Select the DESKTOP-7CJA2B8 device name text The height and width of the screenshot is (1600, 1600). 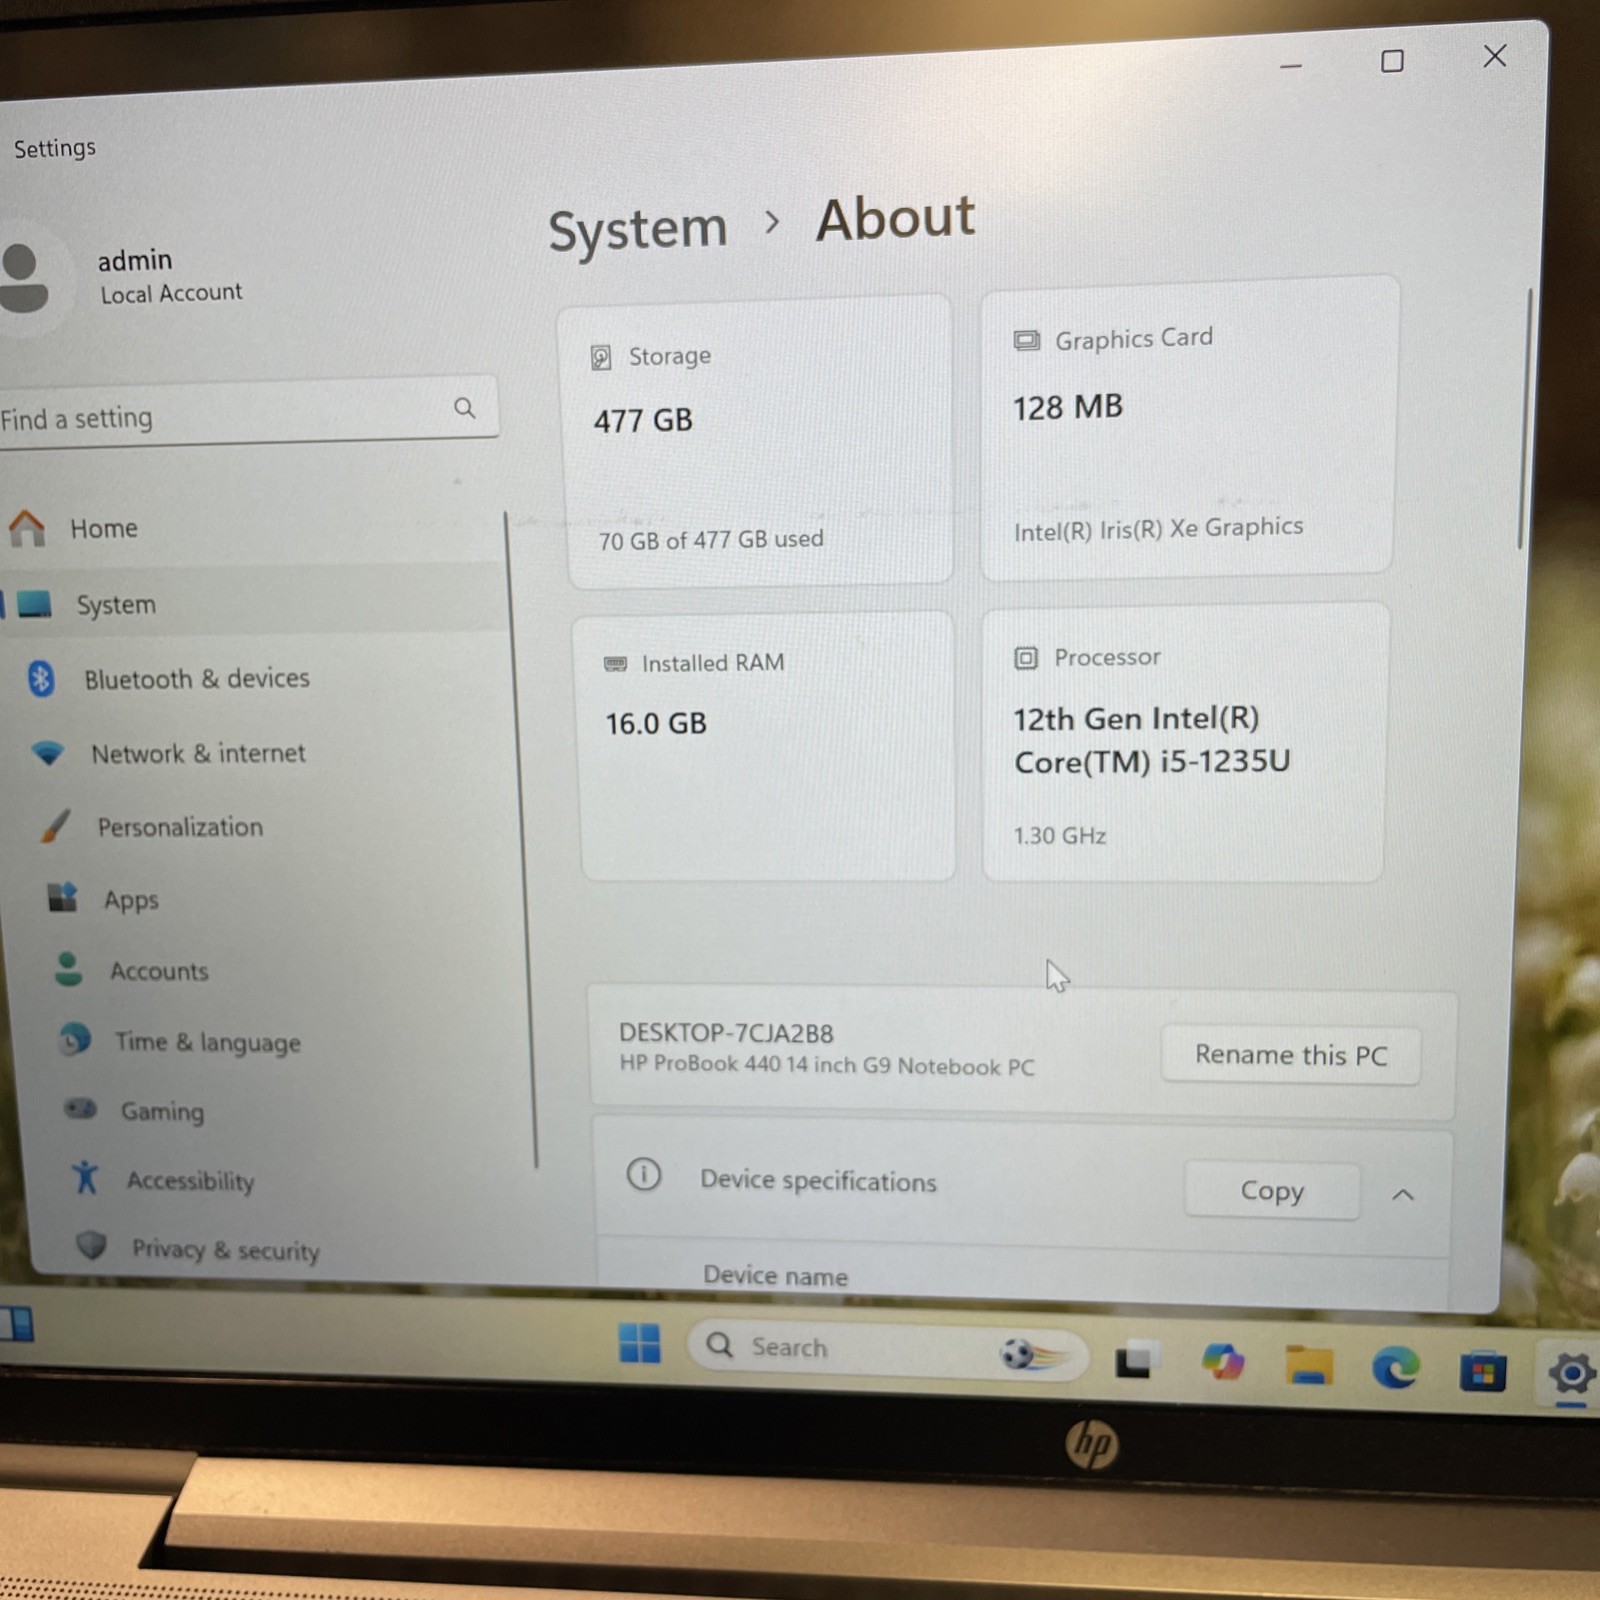[x=726, y=1032]
